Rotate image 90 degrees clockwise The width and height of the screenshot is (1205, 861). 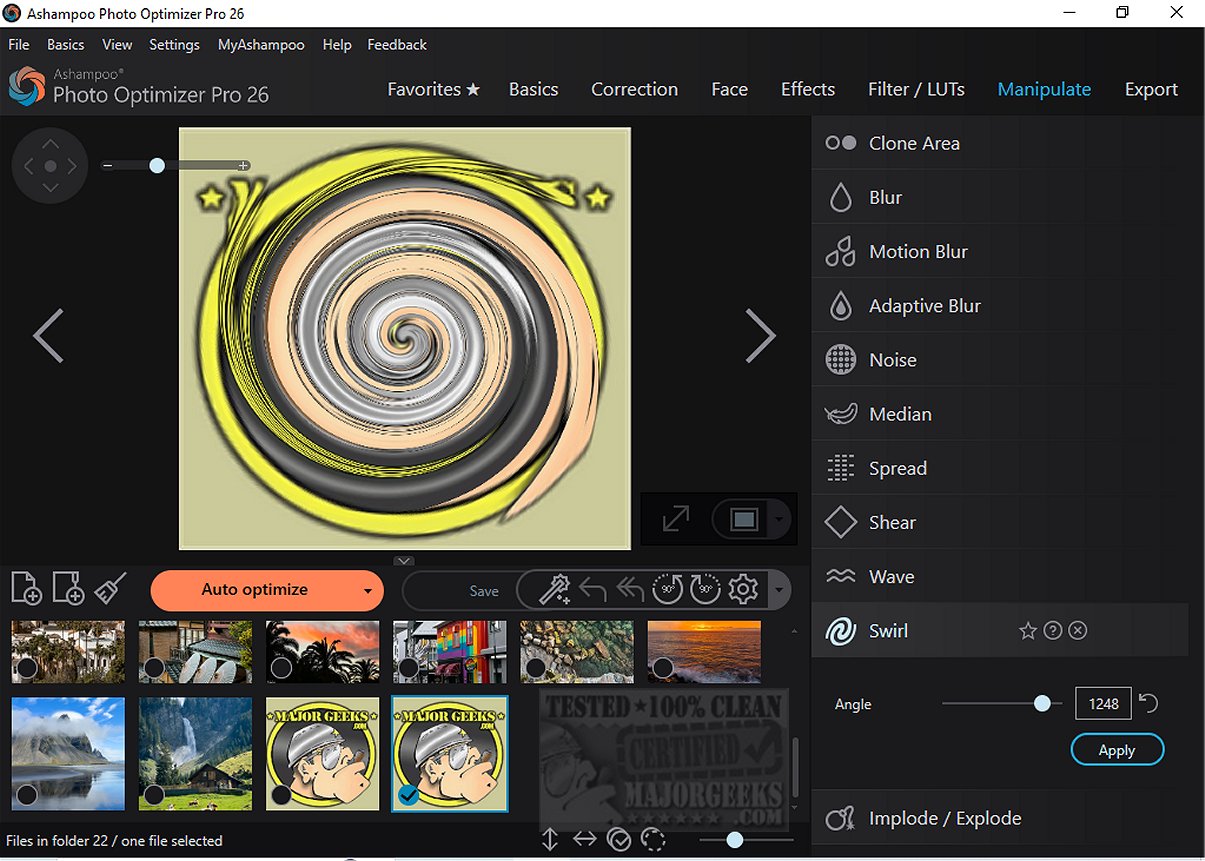coord(705,590)
